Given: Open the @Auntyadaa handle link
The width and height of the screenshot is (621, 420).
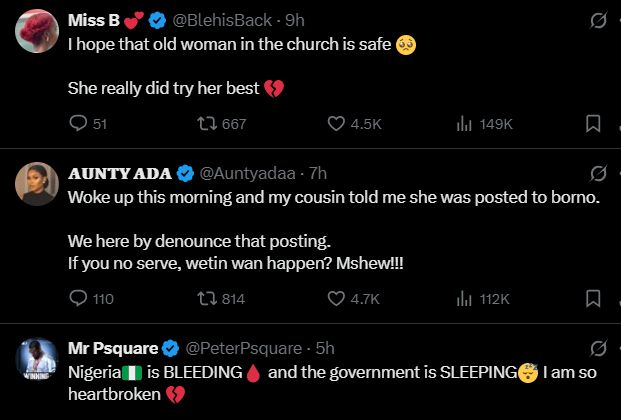Looking at the screenshot, I should [x=248, y=174].
